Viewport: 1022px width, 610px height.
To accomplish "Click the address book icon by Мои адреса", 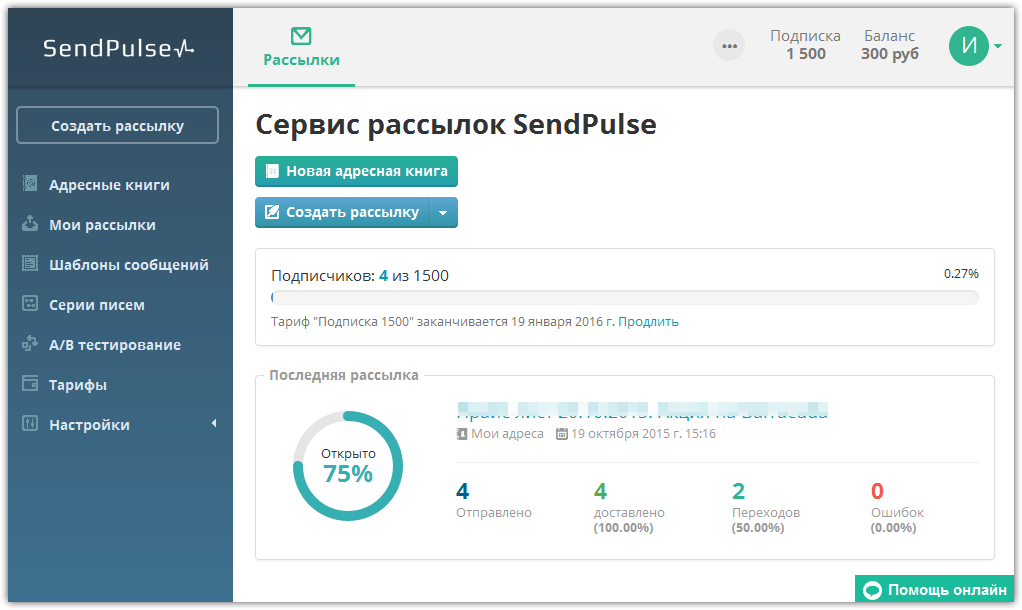I will coord(462,433).
